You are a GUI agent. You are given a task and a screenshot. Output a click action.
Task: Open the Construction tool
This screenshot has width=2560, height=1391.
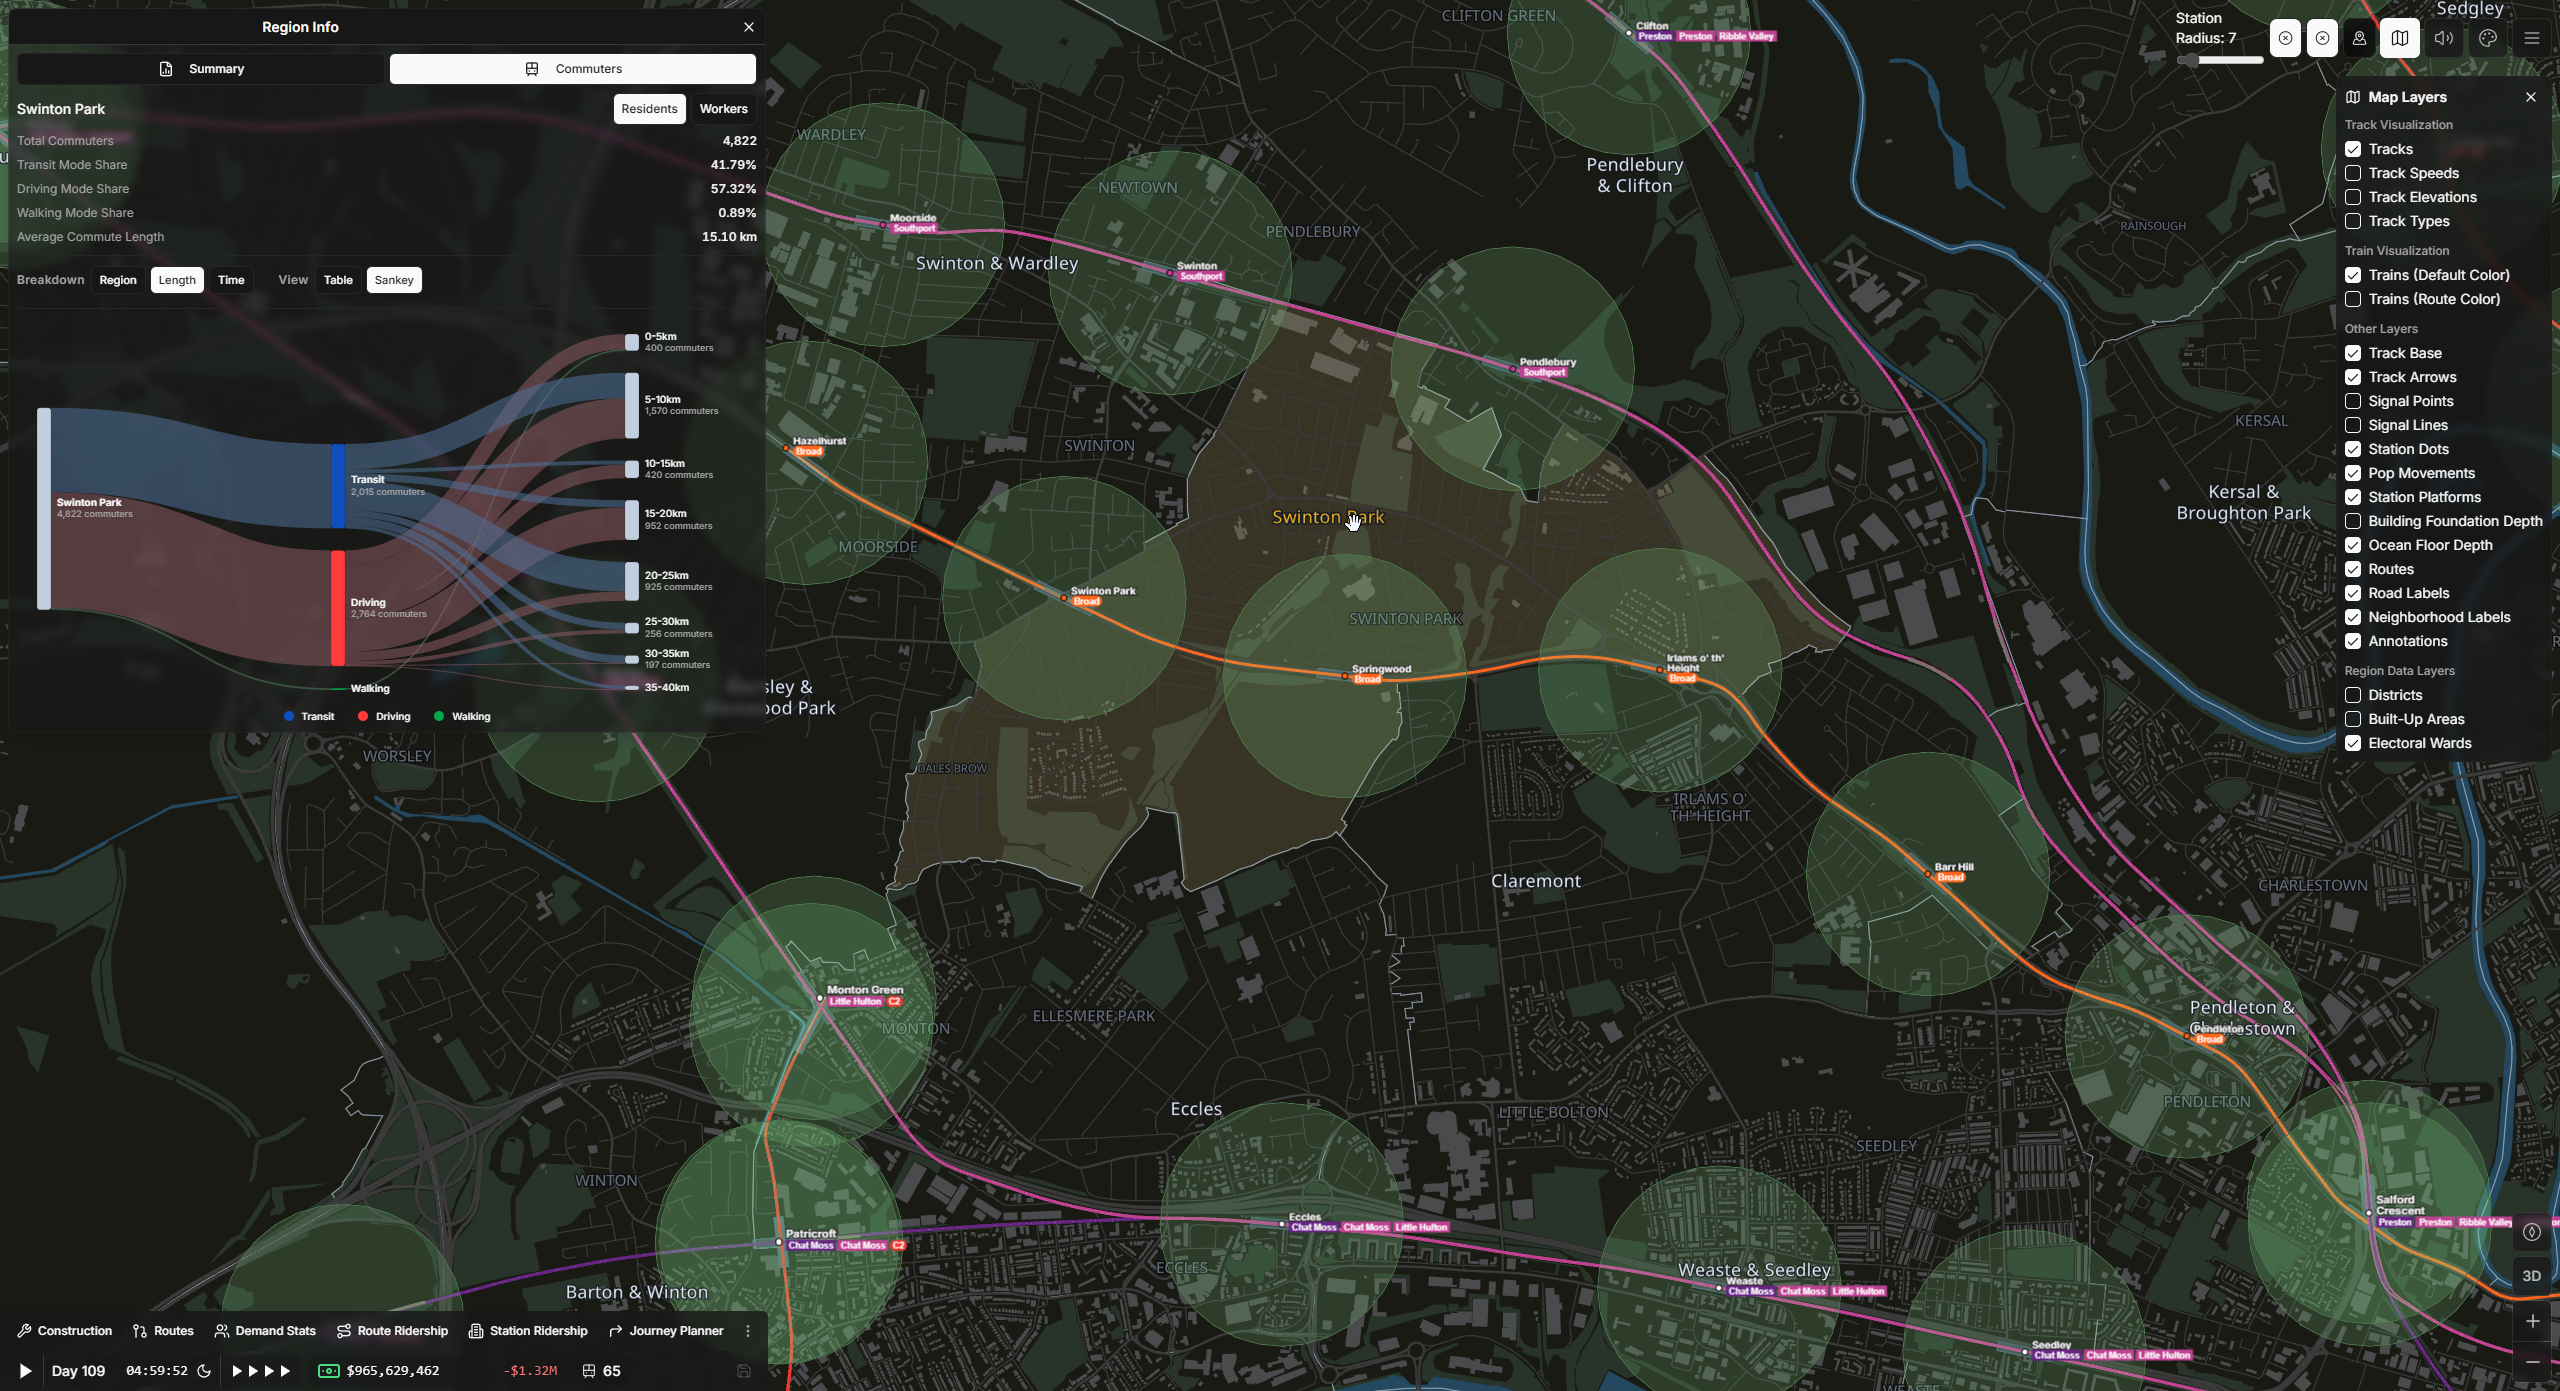(x=65, y=1331)
